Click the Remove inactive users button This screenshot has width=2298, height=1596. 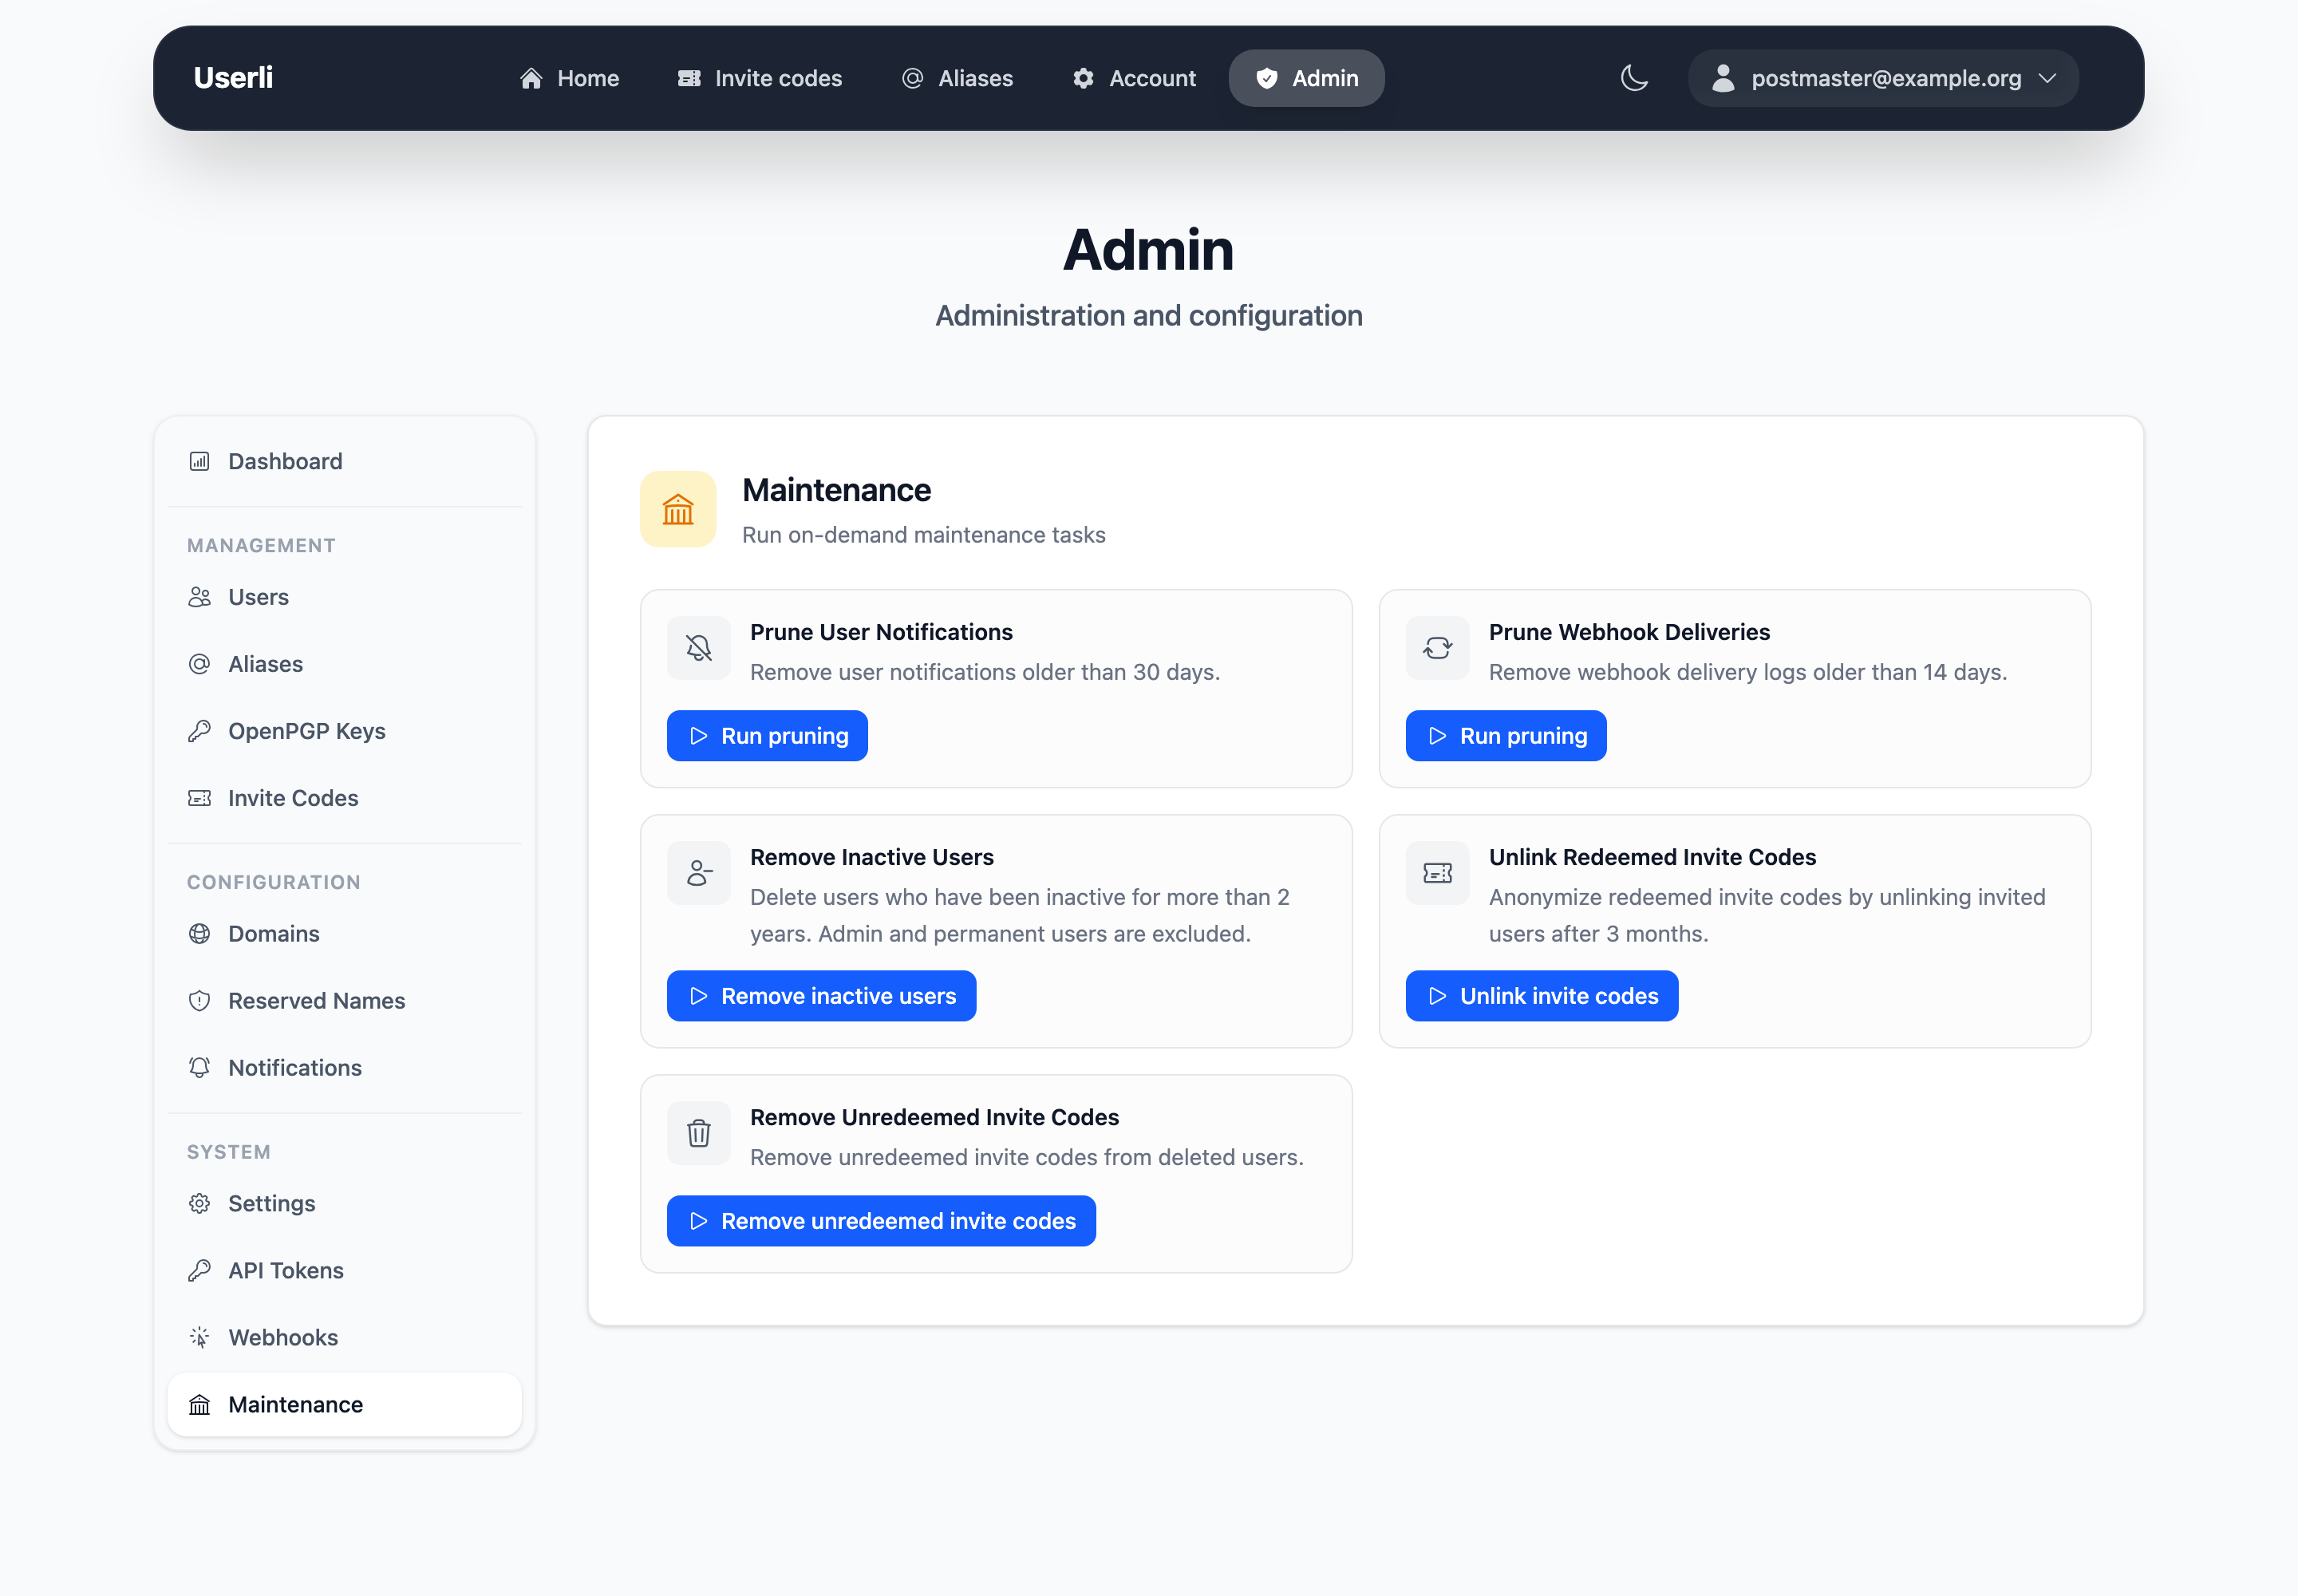click(x=821, y=996)
